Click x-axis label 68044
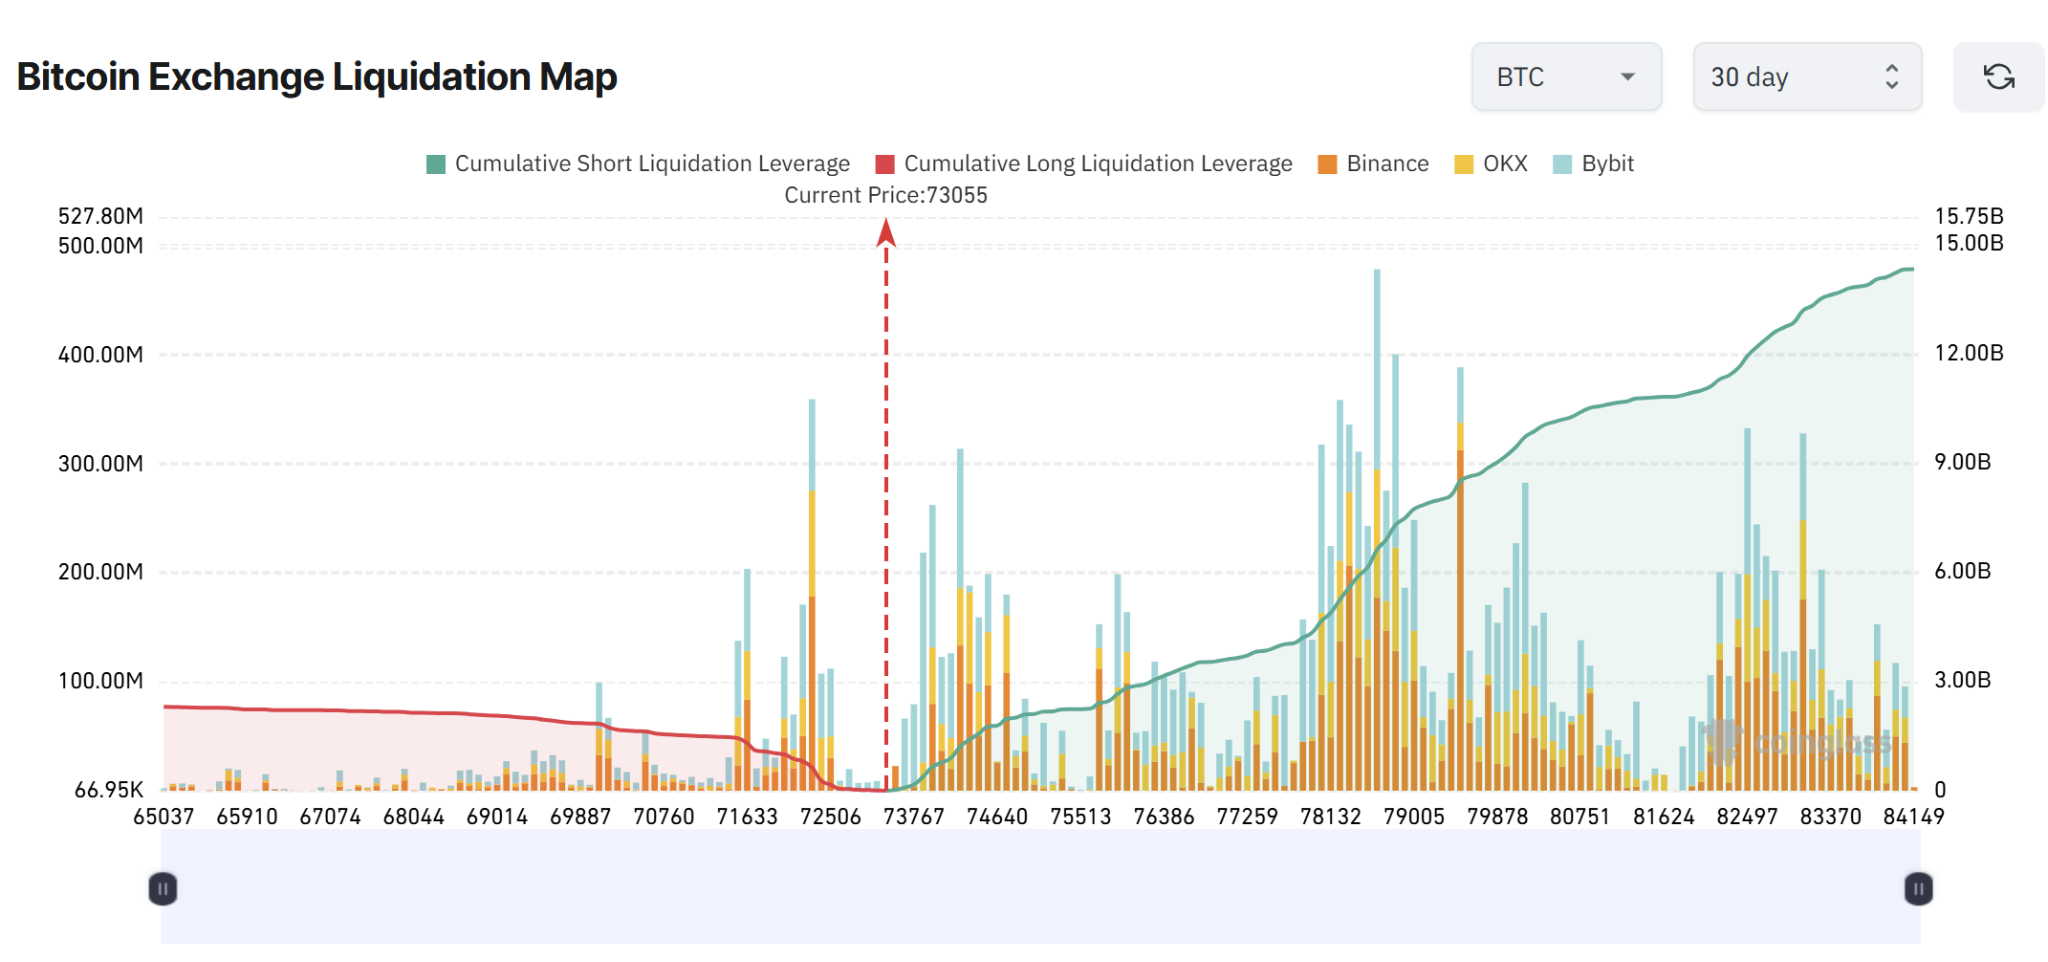 pyautogui.click(x=414, y=816)
